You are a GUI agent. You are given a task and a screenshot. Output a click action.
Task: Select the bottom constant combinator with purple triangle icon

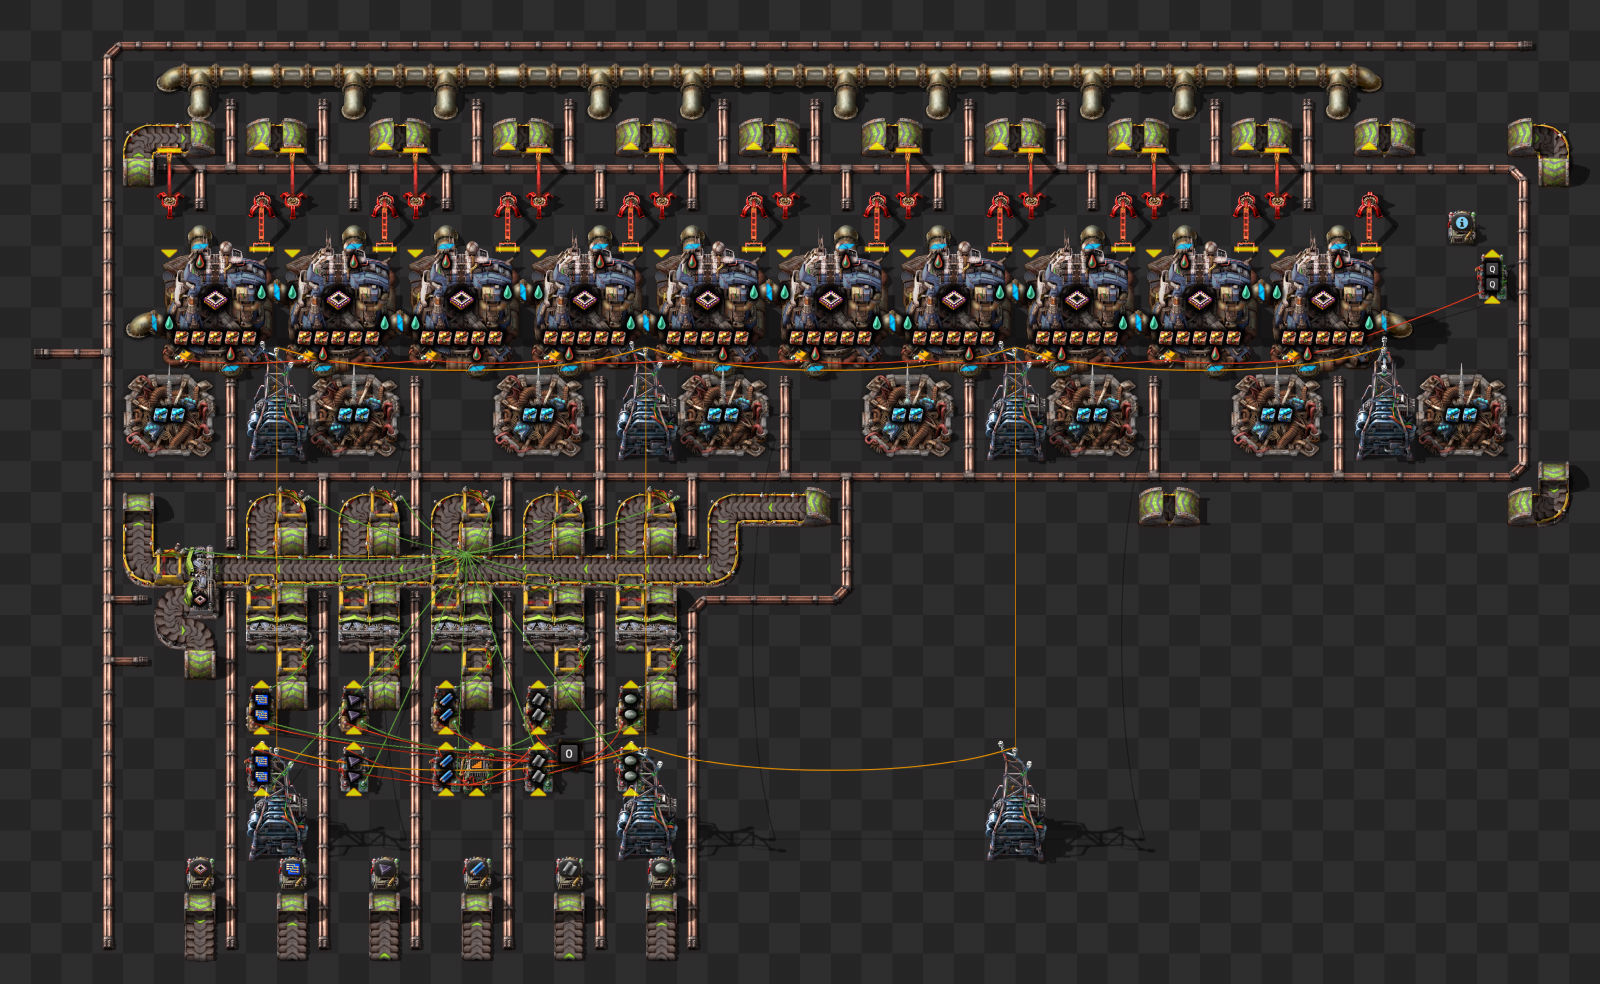(385, 873)
